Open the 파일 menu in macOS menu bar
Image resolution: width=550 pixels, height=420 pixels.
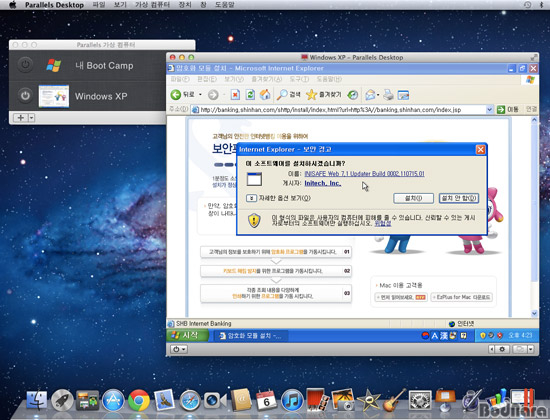point(99,5)
